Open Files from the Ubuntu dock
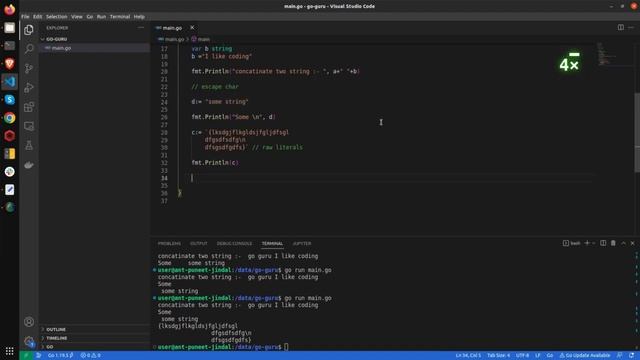The height and width of the screenshot is (360, 640). (x=9, y=28)
